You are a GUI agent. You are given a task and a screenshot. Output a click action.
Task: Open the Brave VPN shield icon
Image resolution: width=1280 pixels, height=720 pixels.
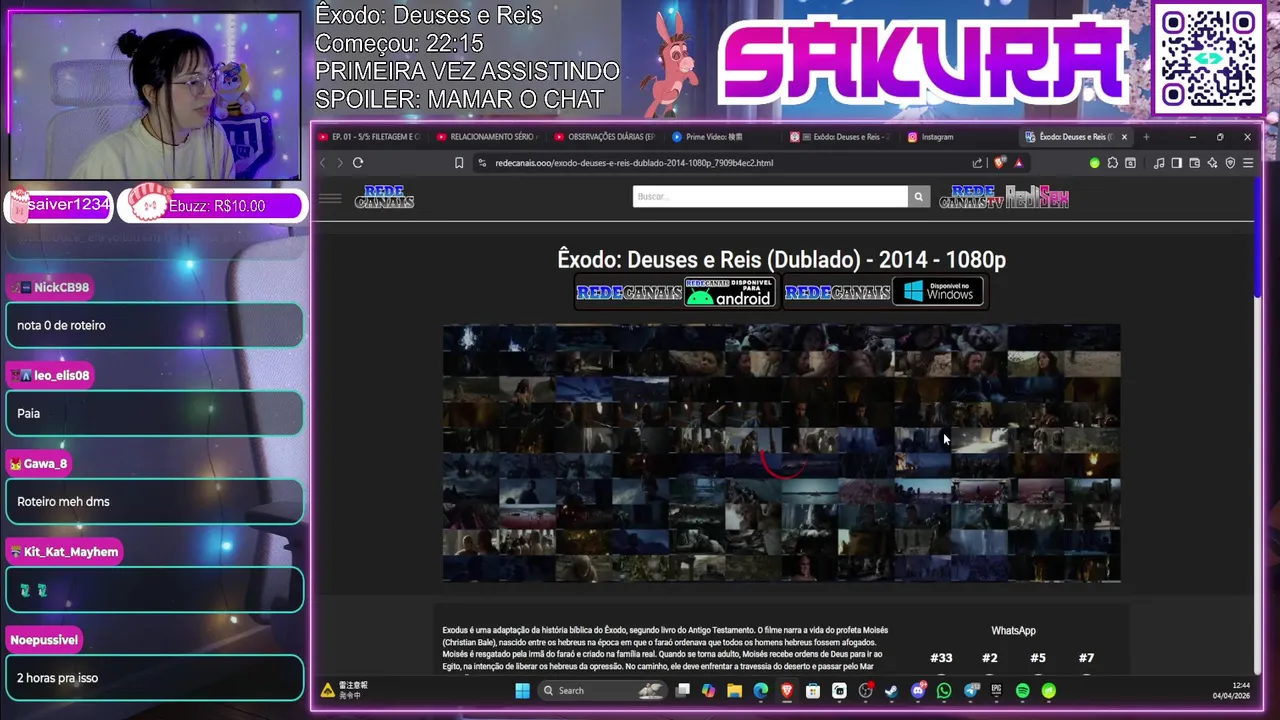click(x=1230, y=163)
